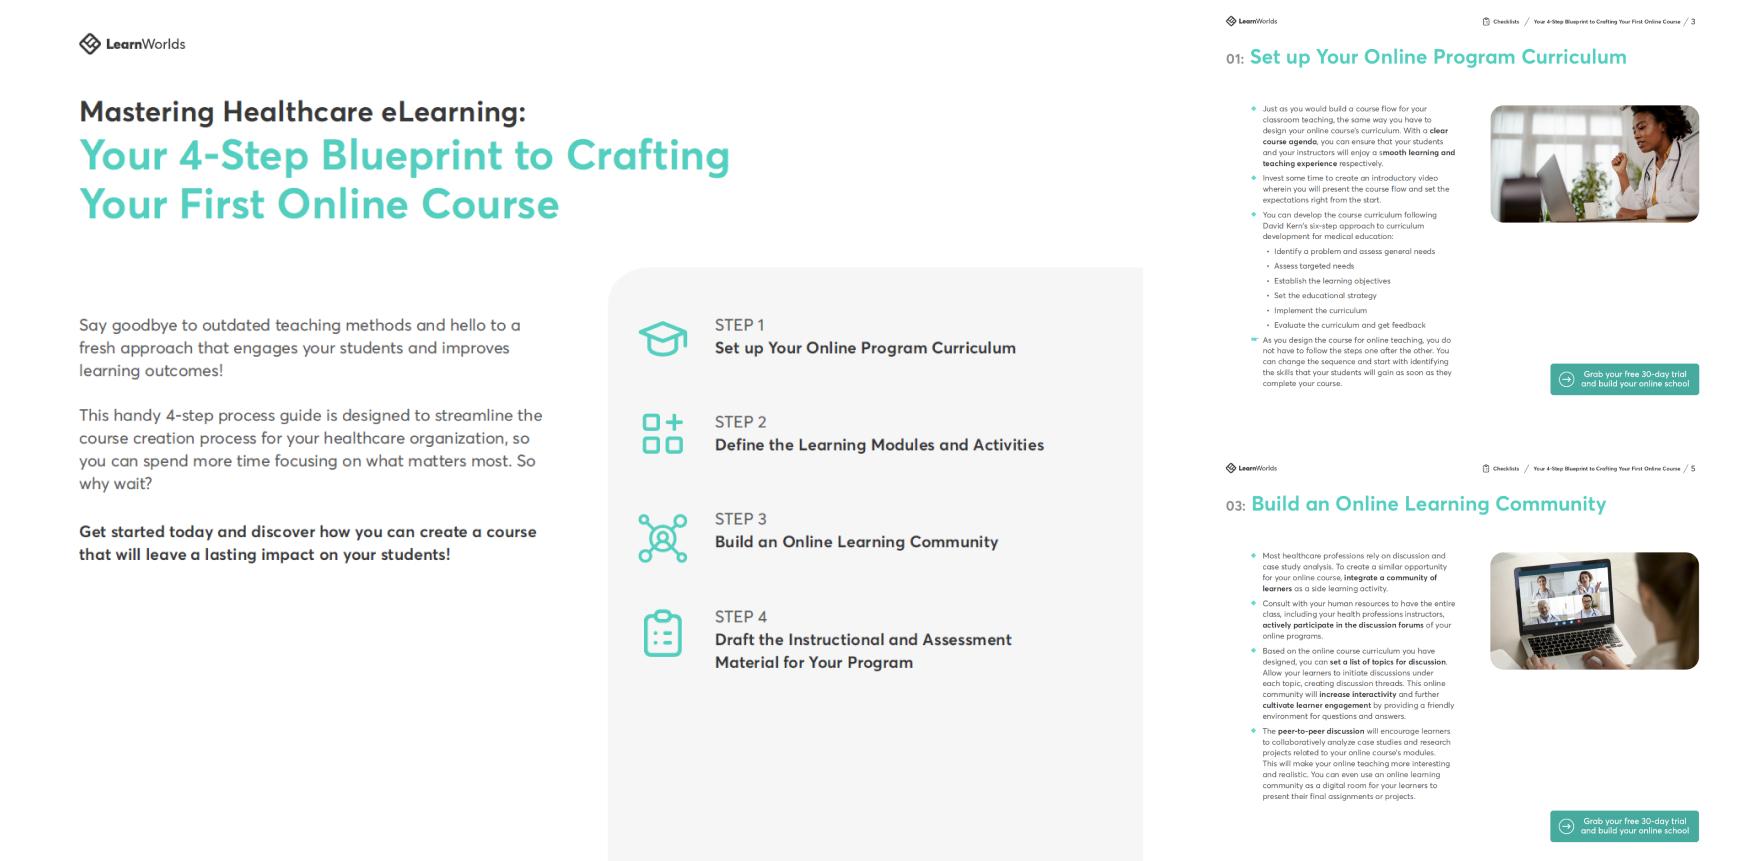Click Checklists icon in the Community page breadcrumb

pyautogui.click(x=1486, y=468)
